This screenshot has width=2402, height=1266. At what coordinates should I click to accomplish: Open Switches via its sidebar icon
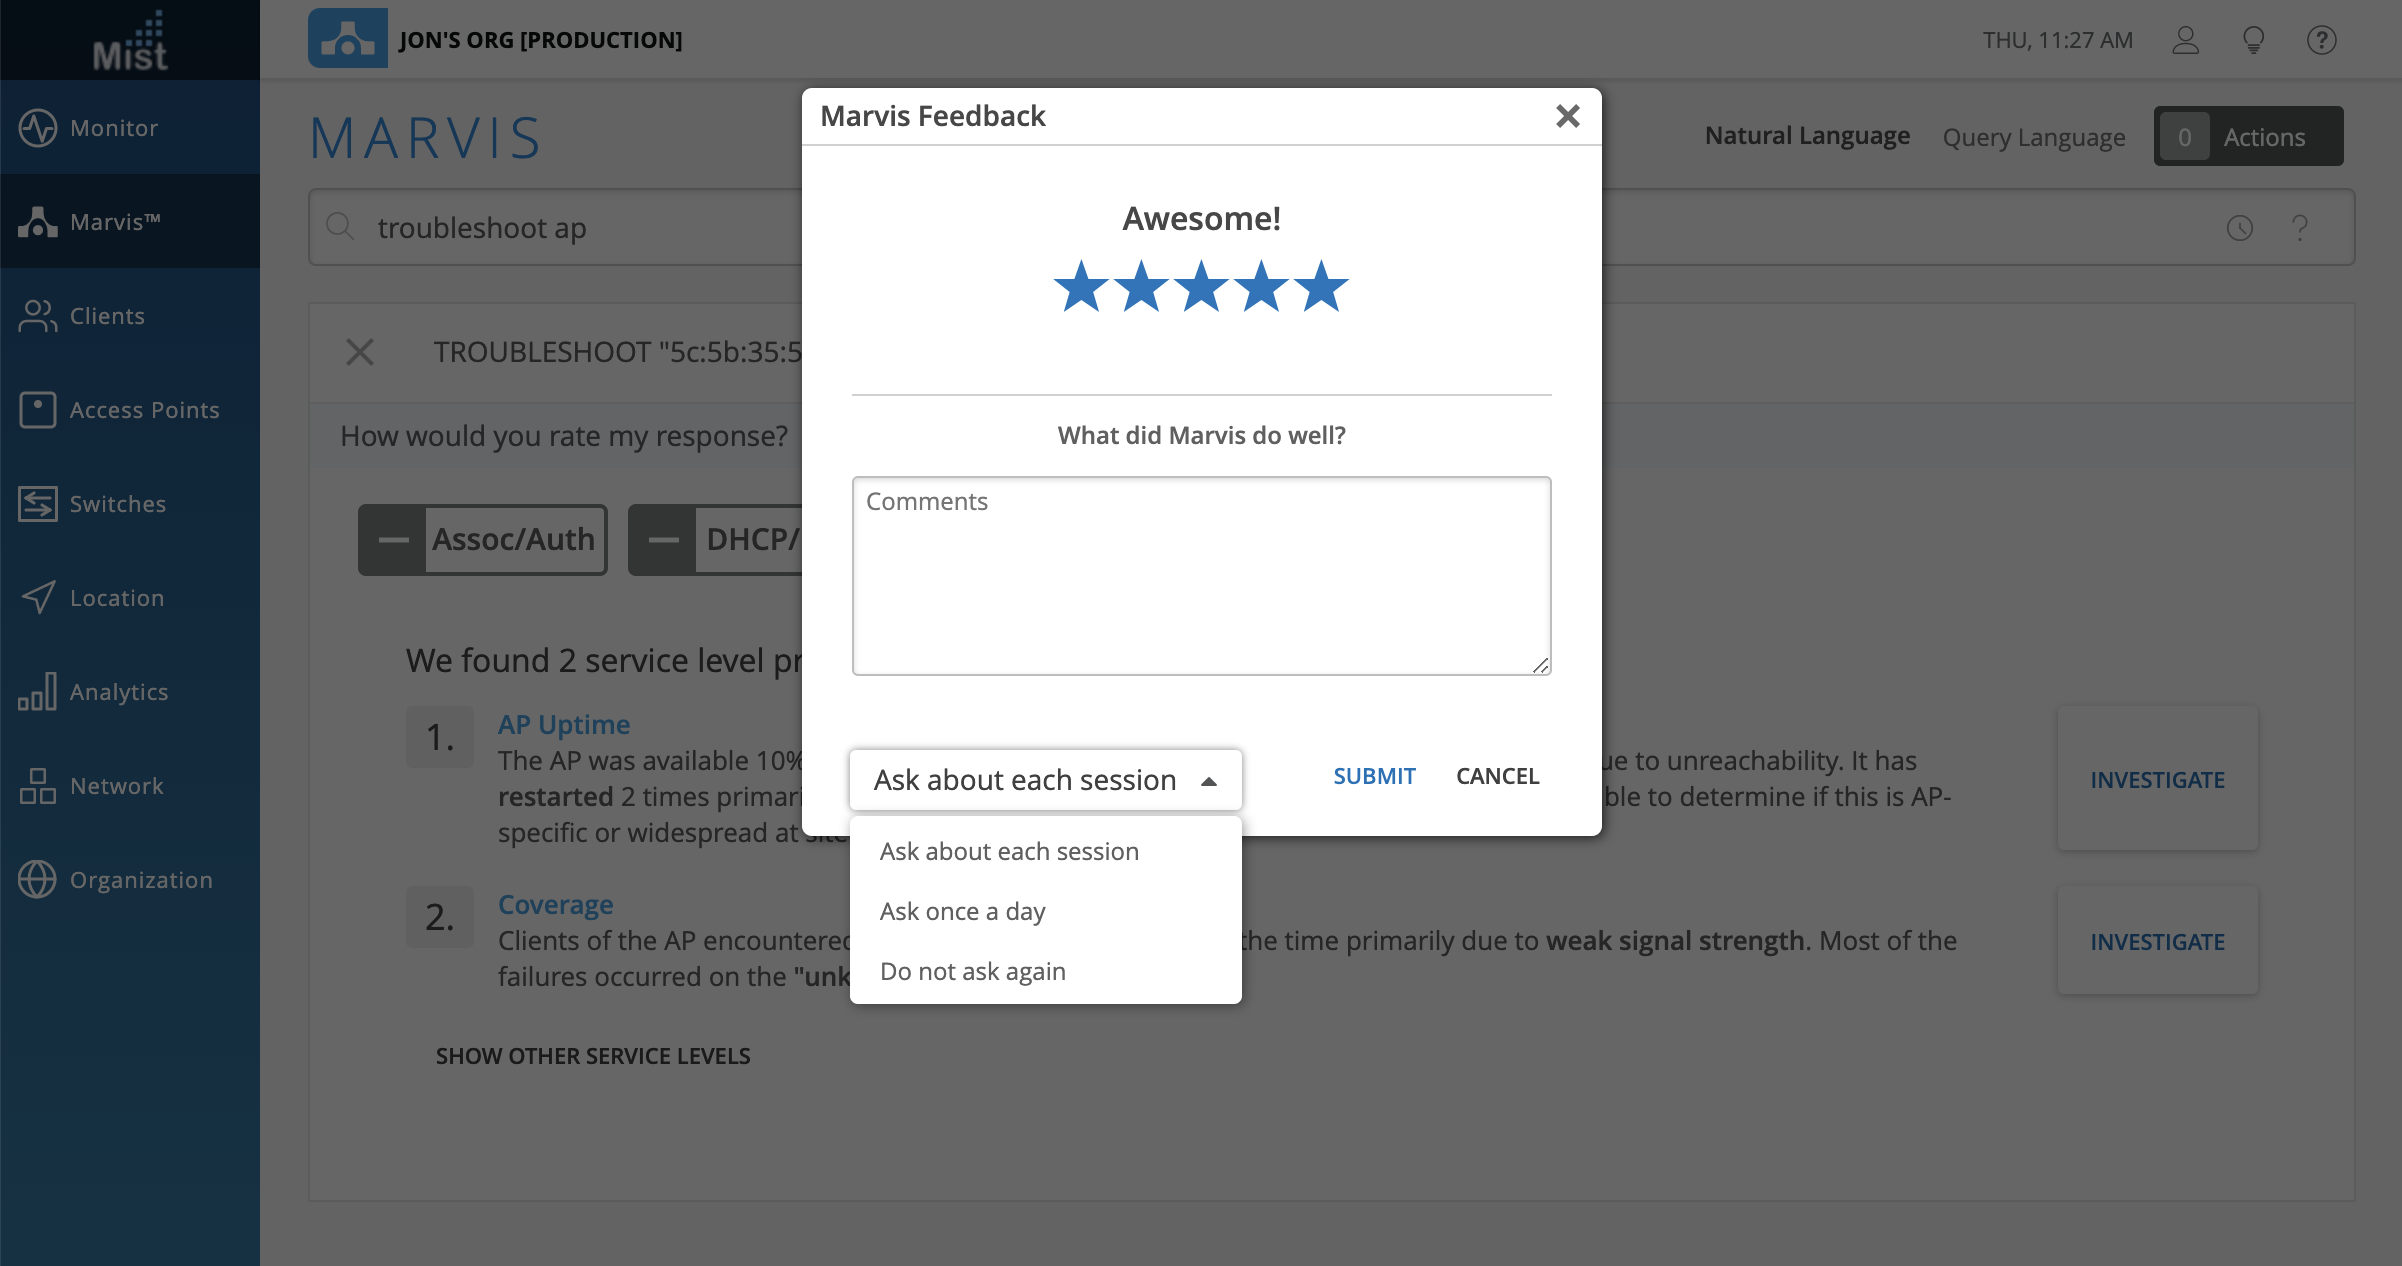point(38,504)
